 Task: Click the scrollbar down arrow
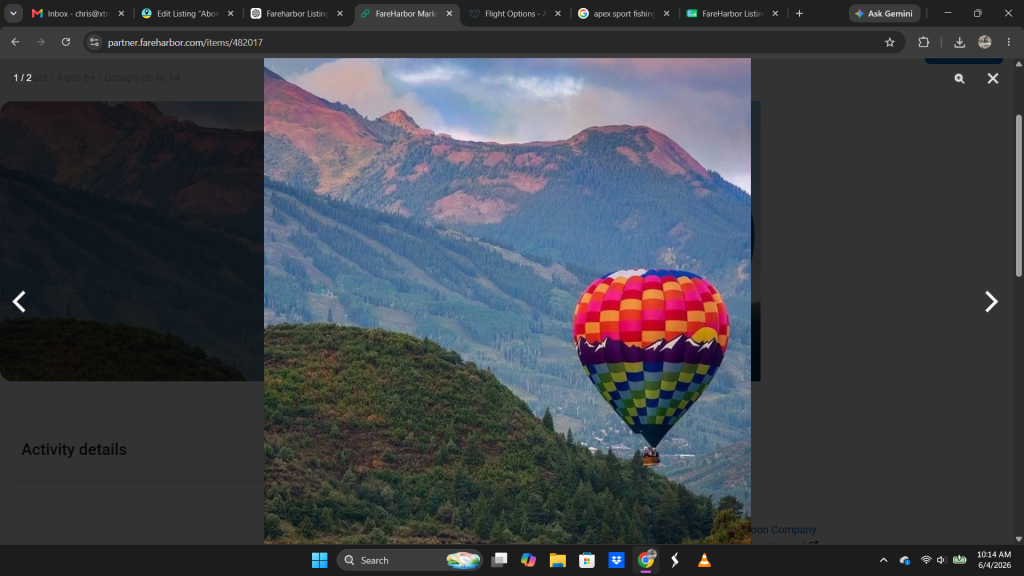1019,539
